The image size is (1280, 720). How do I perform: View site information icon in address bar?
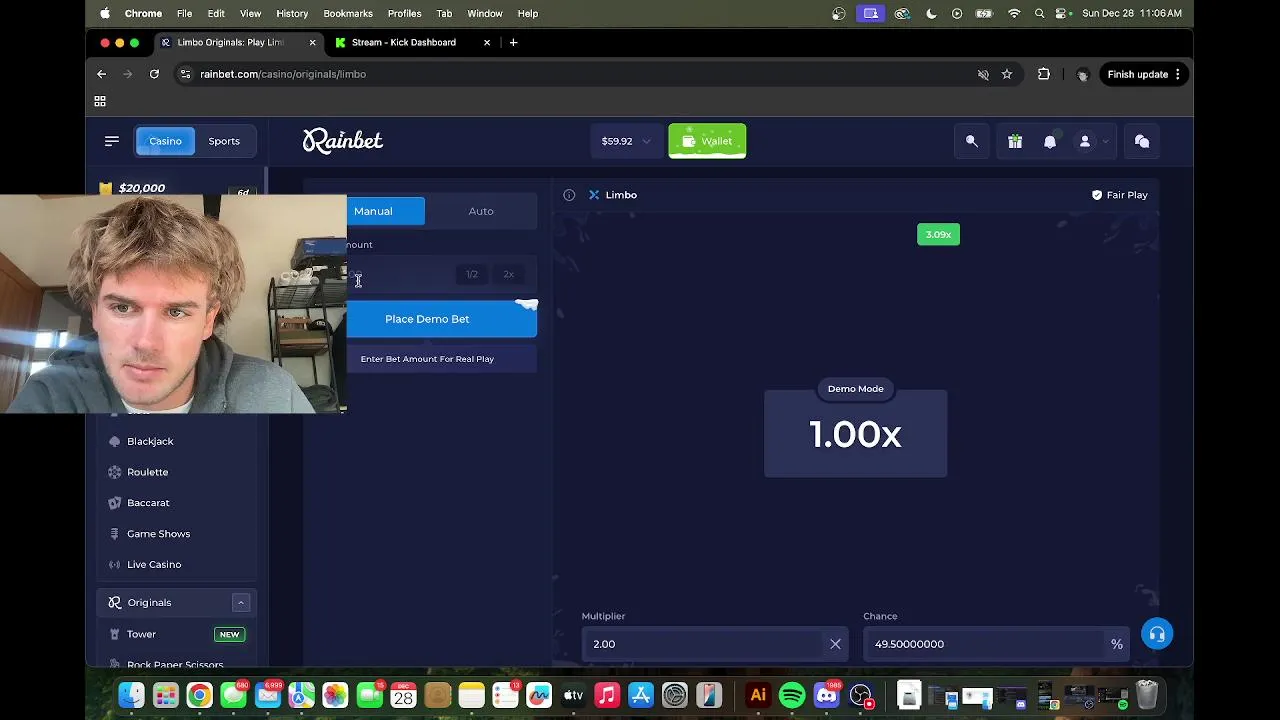point(185,74)
